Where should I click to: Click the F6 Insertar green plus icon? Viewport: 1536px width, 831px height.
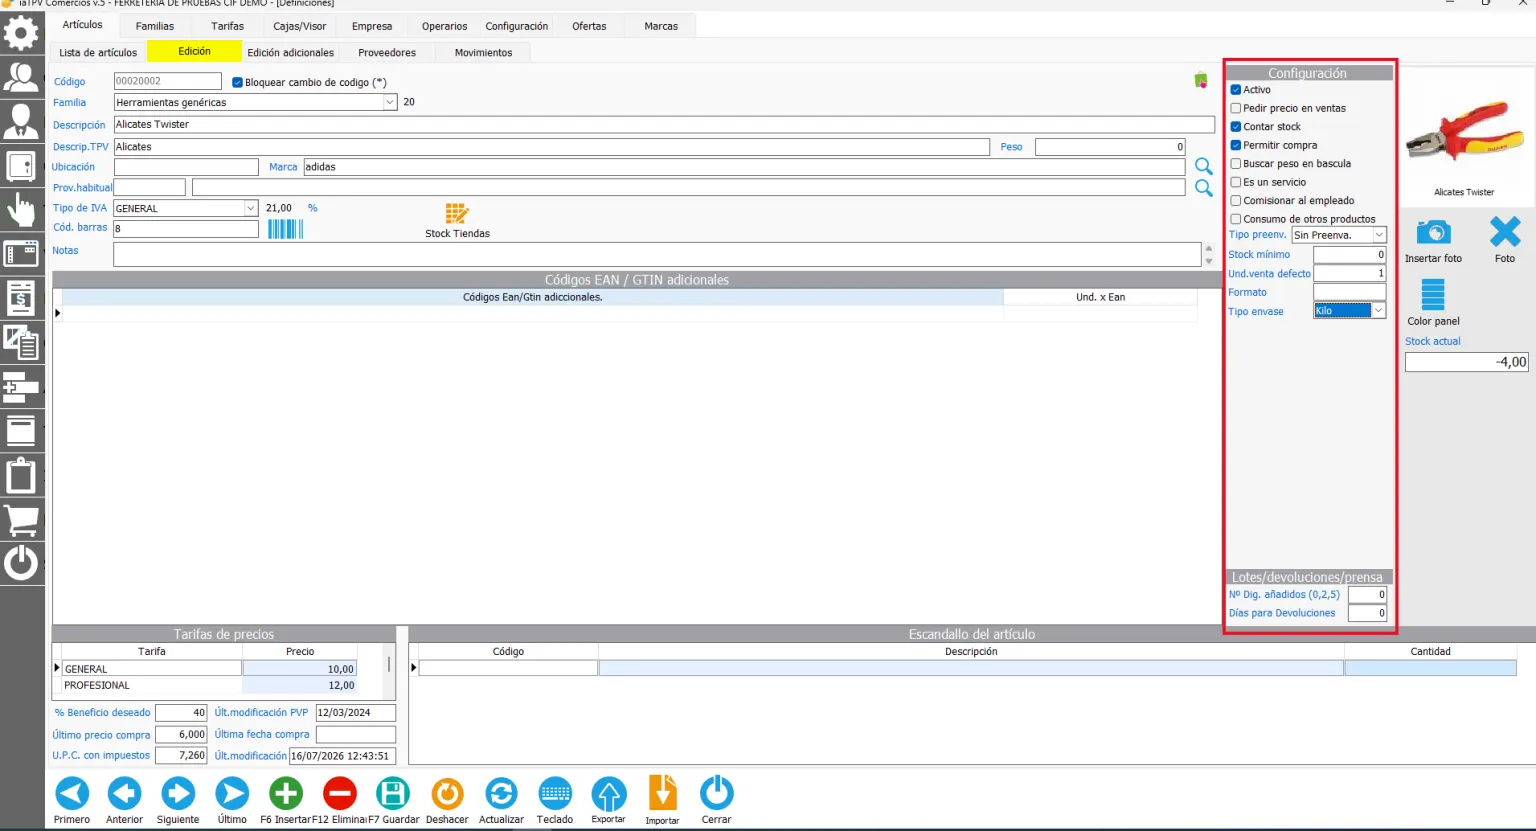point(286,794)
